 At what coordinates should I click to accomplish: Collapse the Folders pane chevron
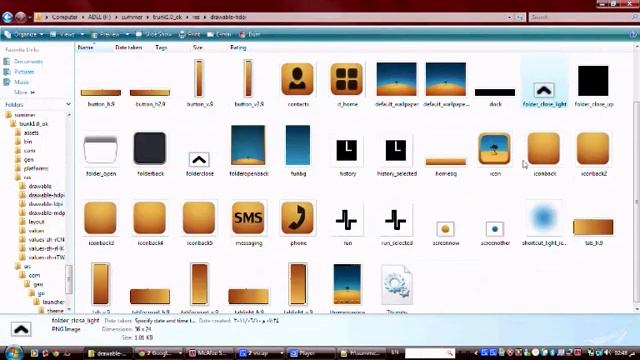(68, 104)
